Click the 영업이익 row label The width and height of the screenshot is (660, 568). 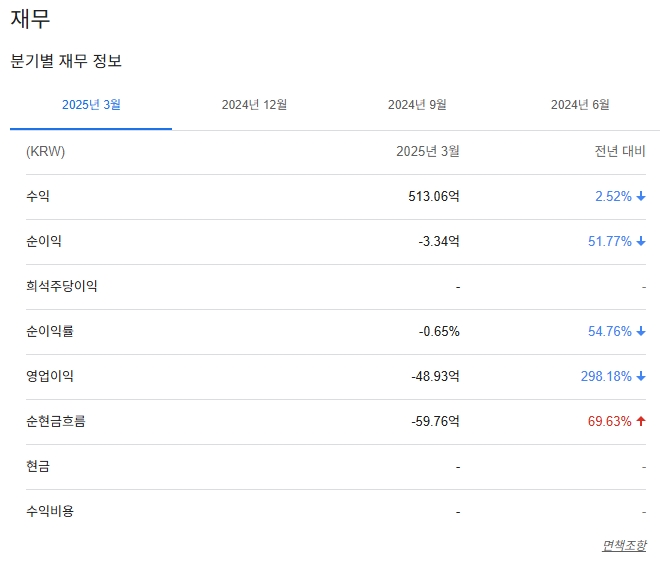click(50, 377)
